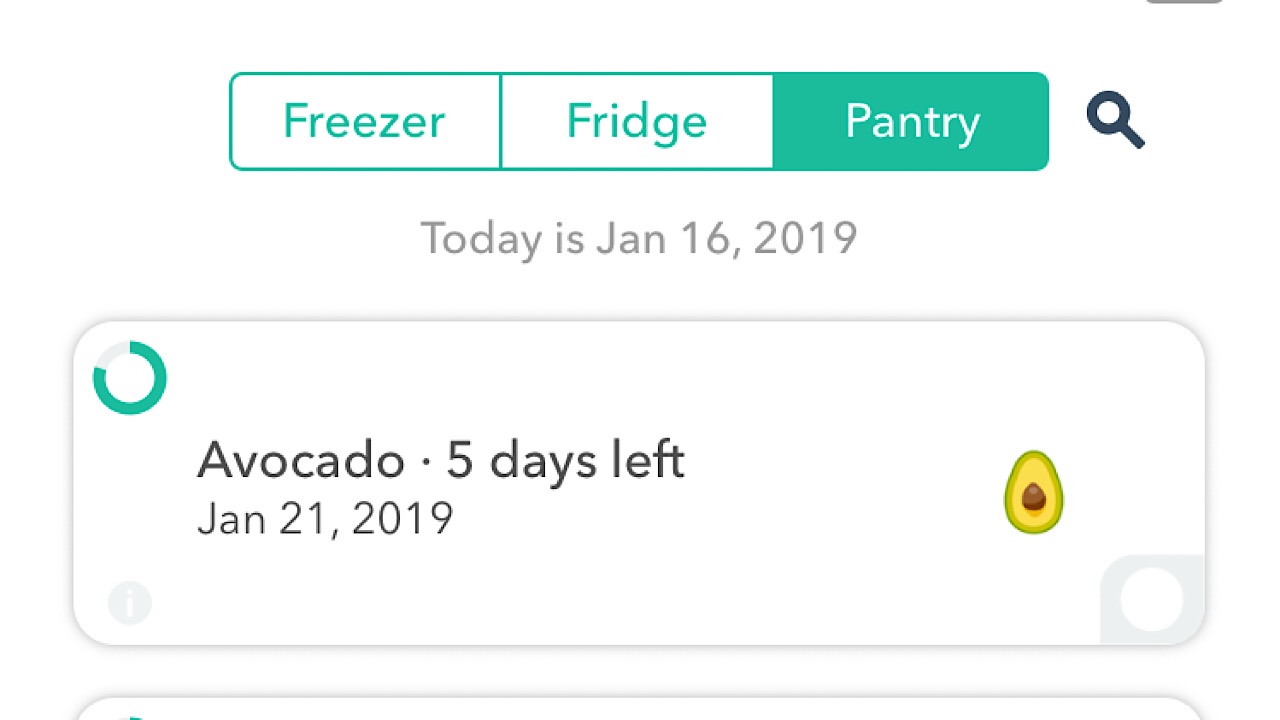Viewport: 1280px width, 720px height.
Task: Click the "5 days left" text
Action: 565,461
